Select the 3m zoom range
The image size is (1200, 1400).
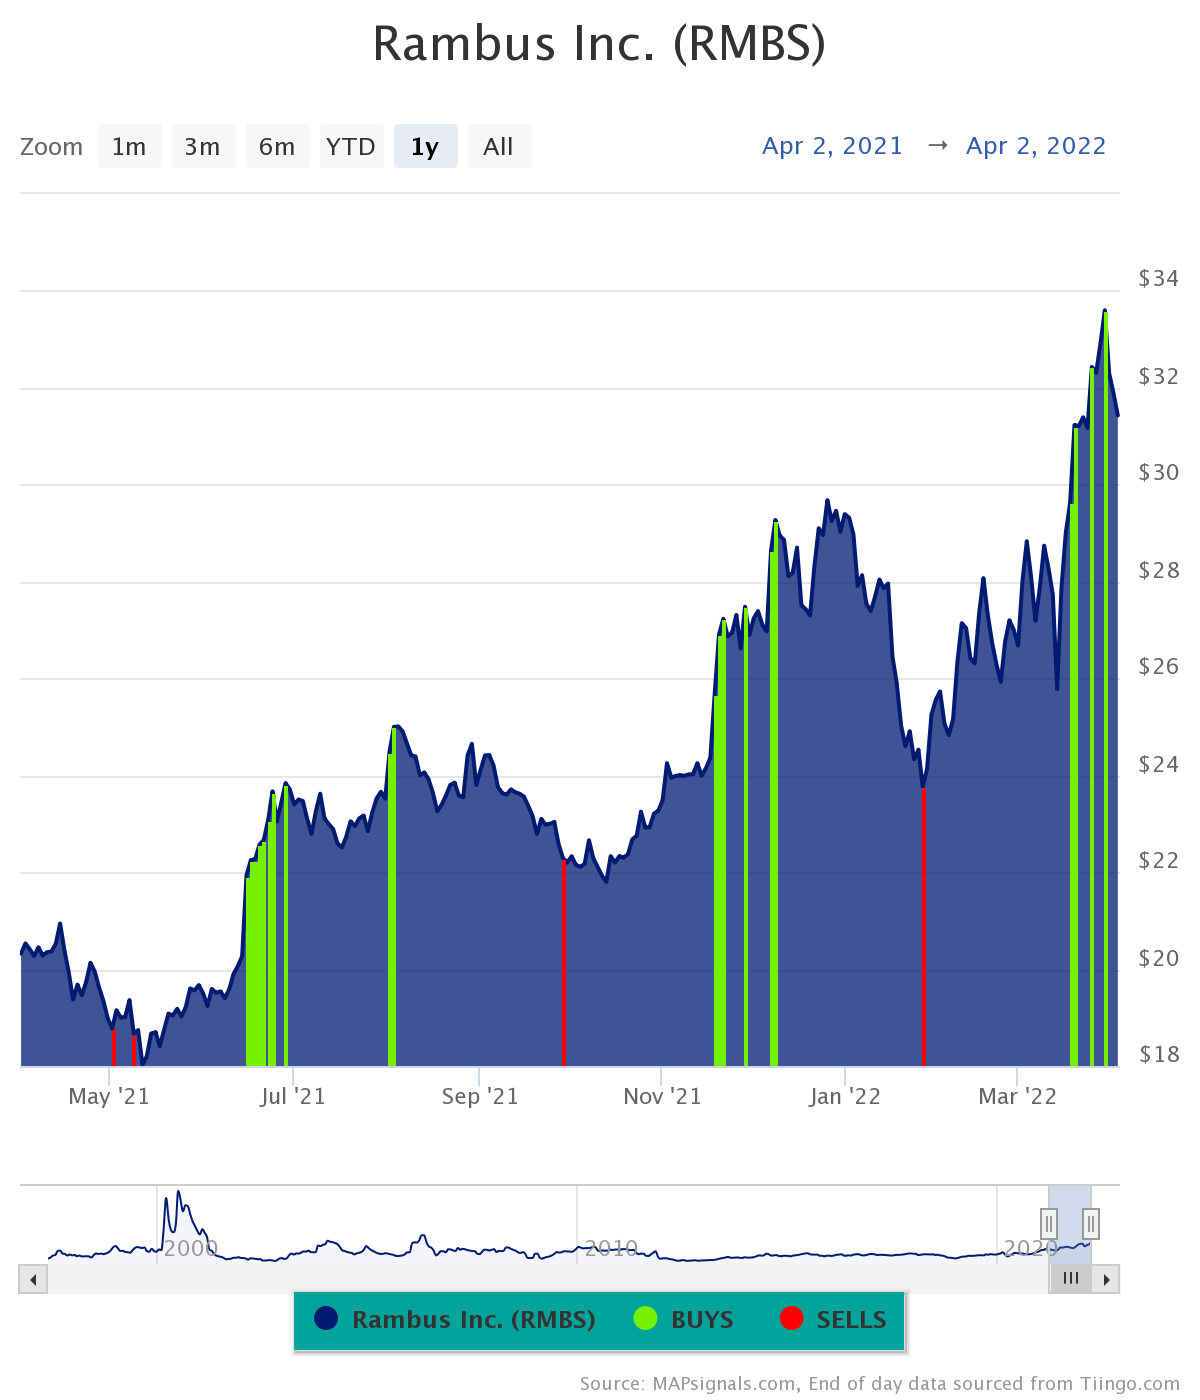[203, 147]
